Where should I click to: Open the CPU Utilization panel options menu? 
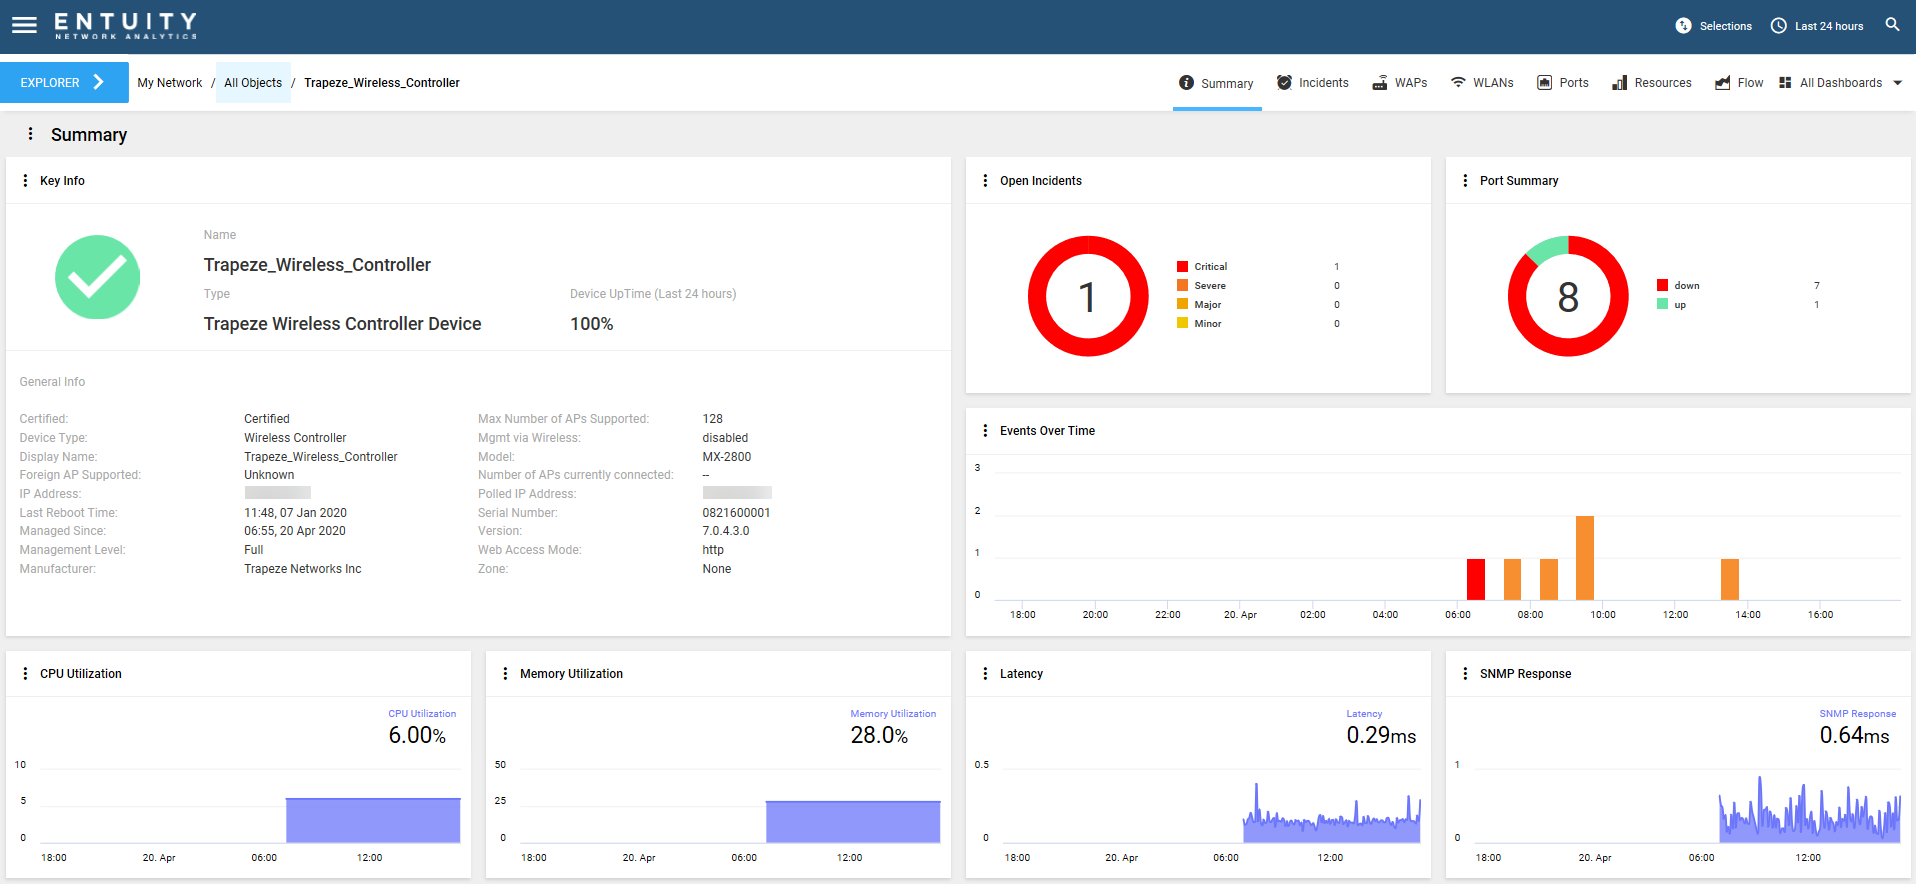click(25, 674)
